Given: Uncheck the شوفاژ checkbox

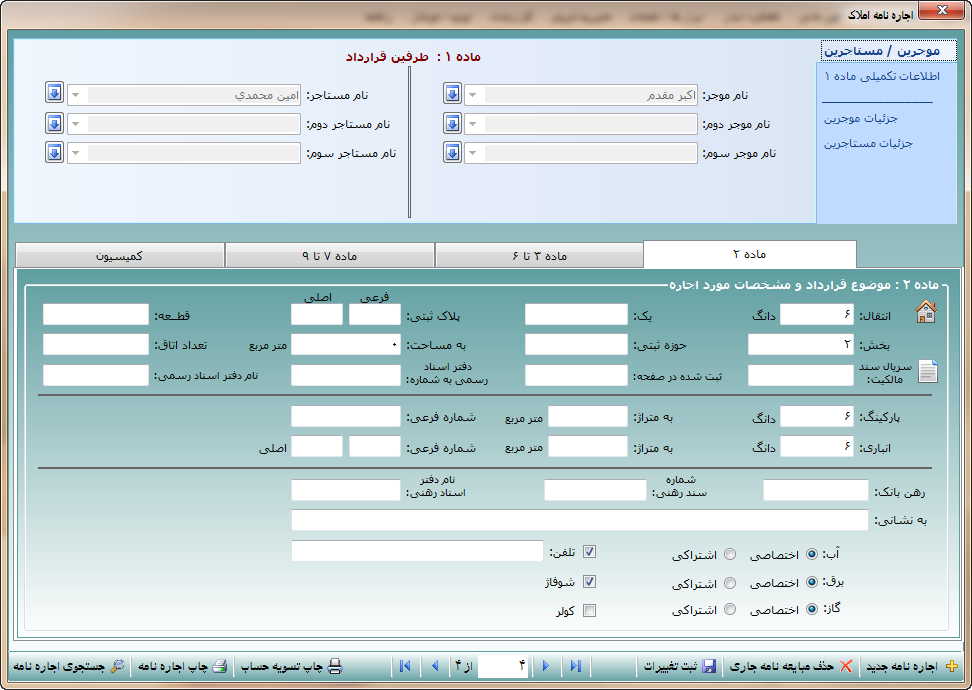Looking at the screenshot, I should pos(590,582).
